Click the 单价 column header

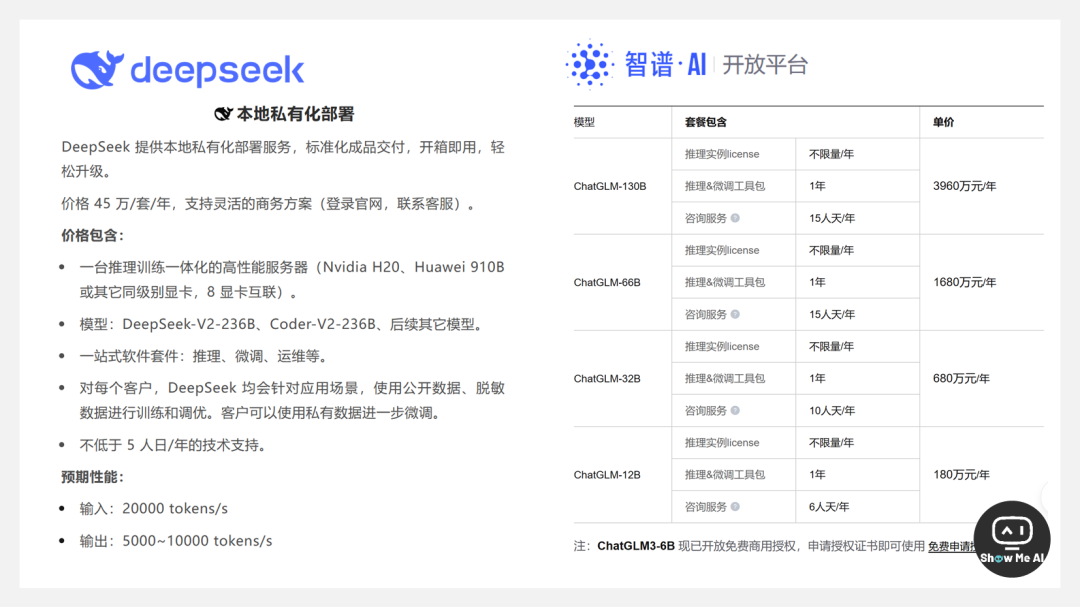(x=943, y=122)
